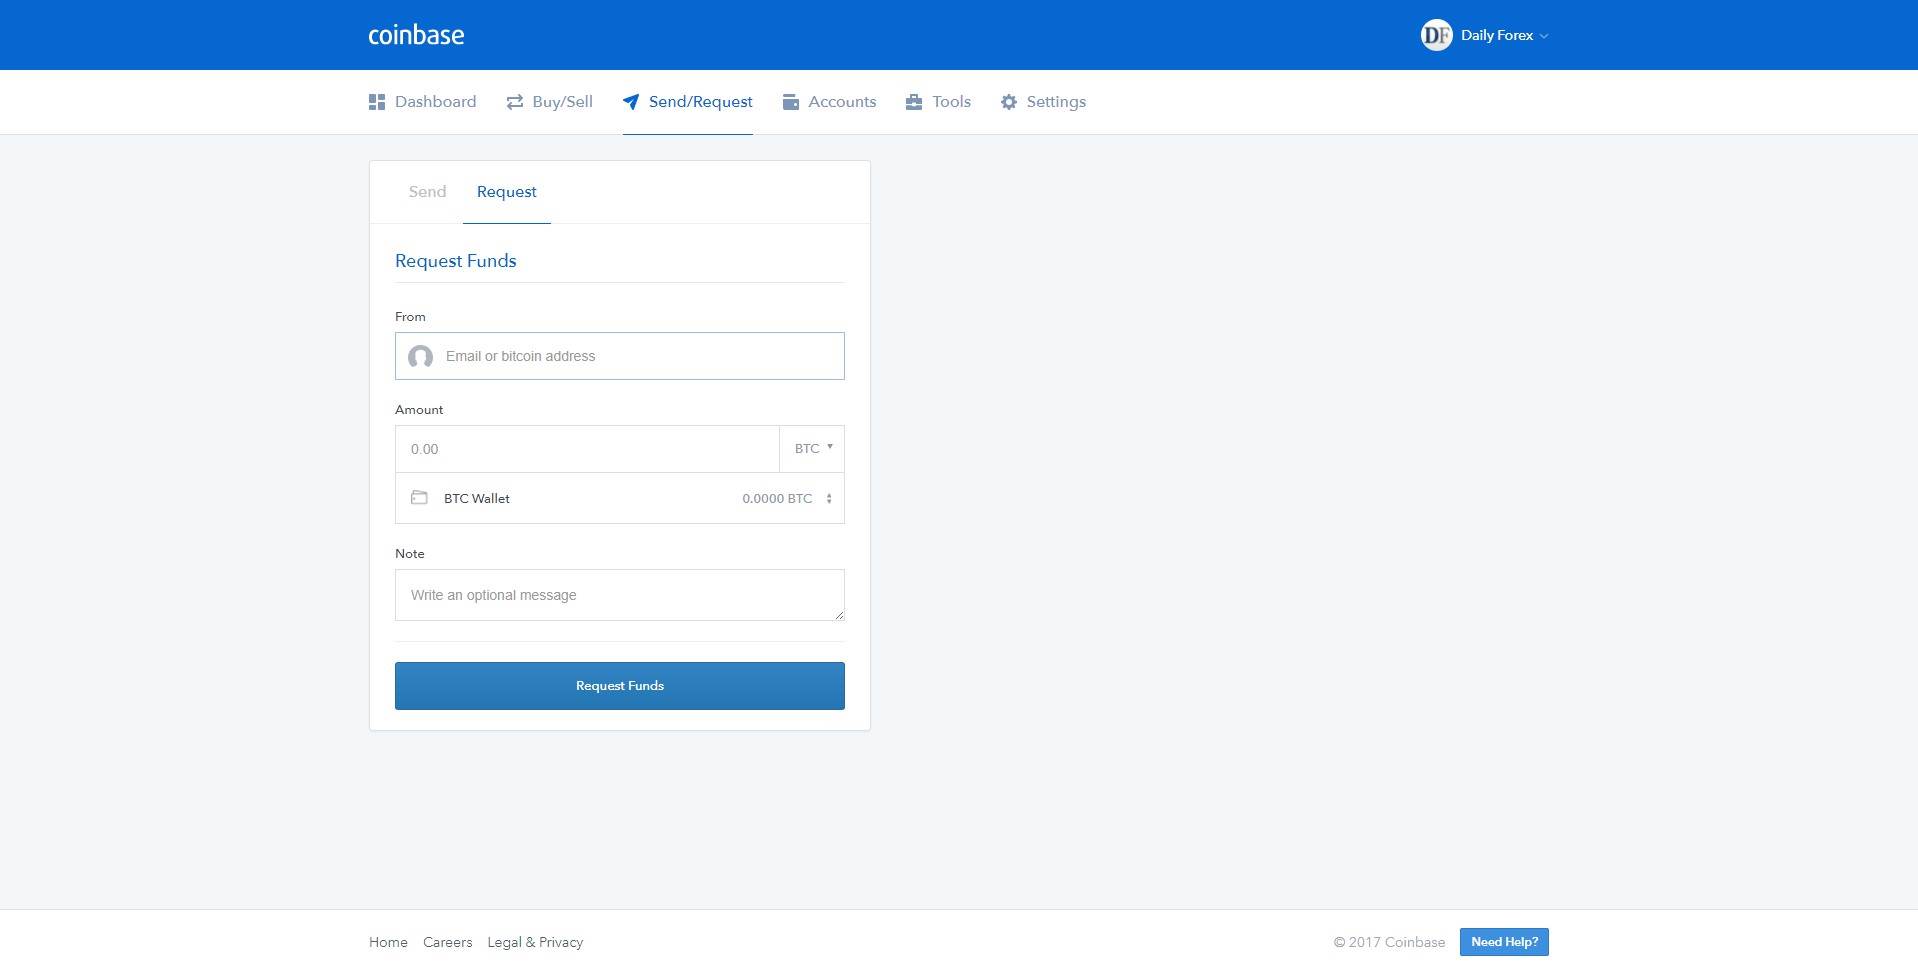The height and width of the screenshot is (970, 1918).
Task: Open the Legal & Privacy link
Action: (x=535, y=942)
